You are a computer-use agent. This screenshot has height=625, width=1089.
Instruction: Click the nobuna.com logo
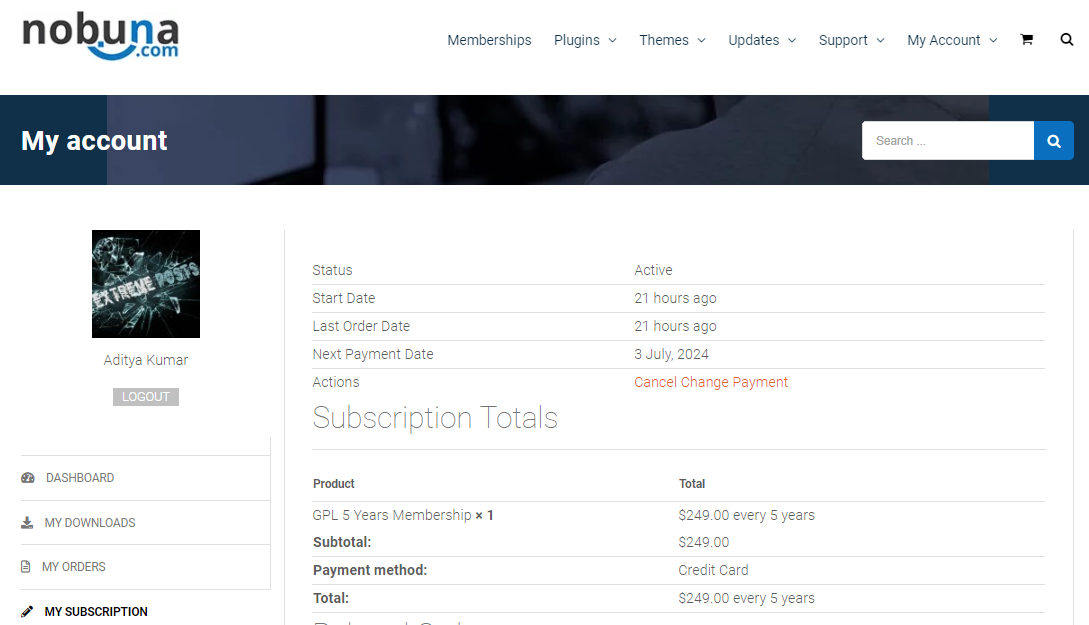click(x=100, y=37)
